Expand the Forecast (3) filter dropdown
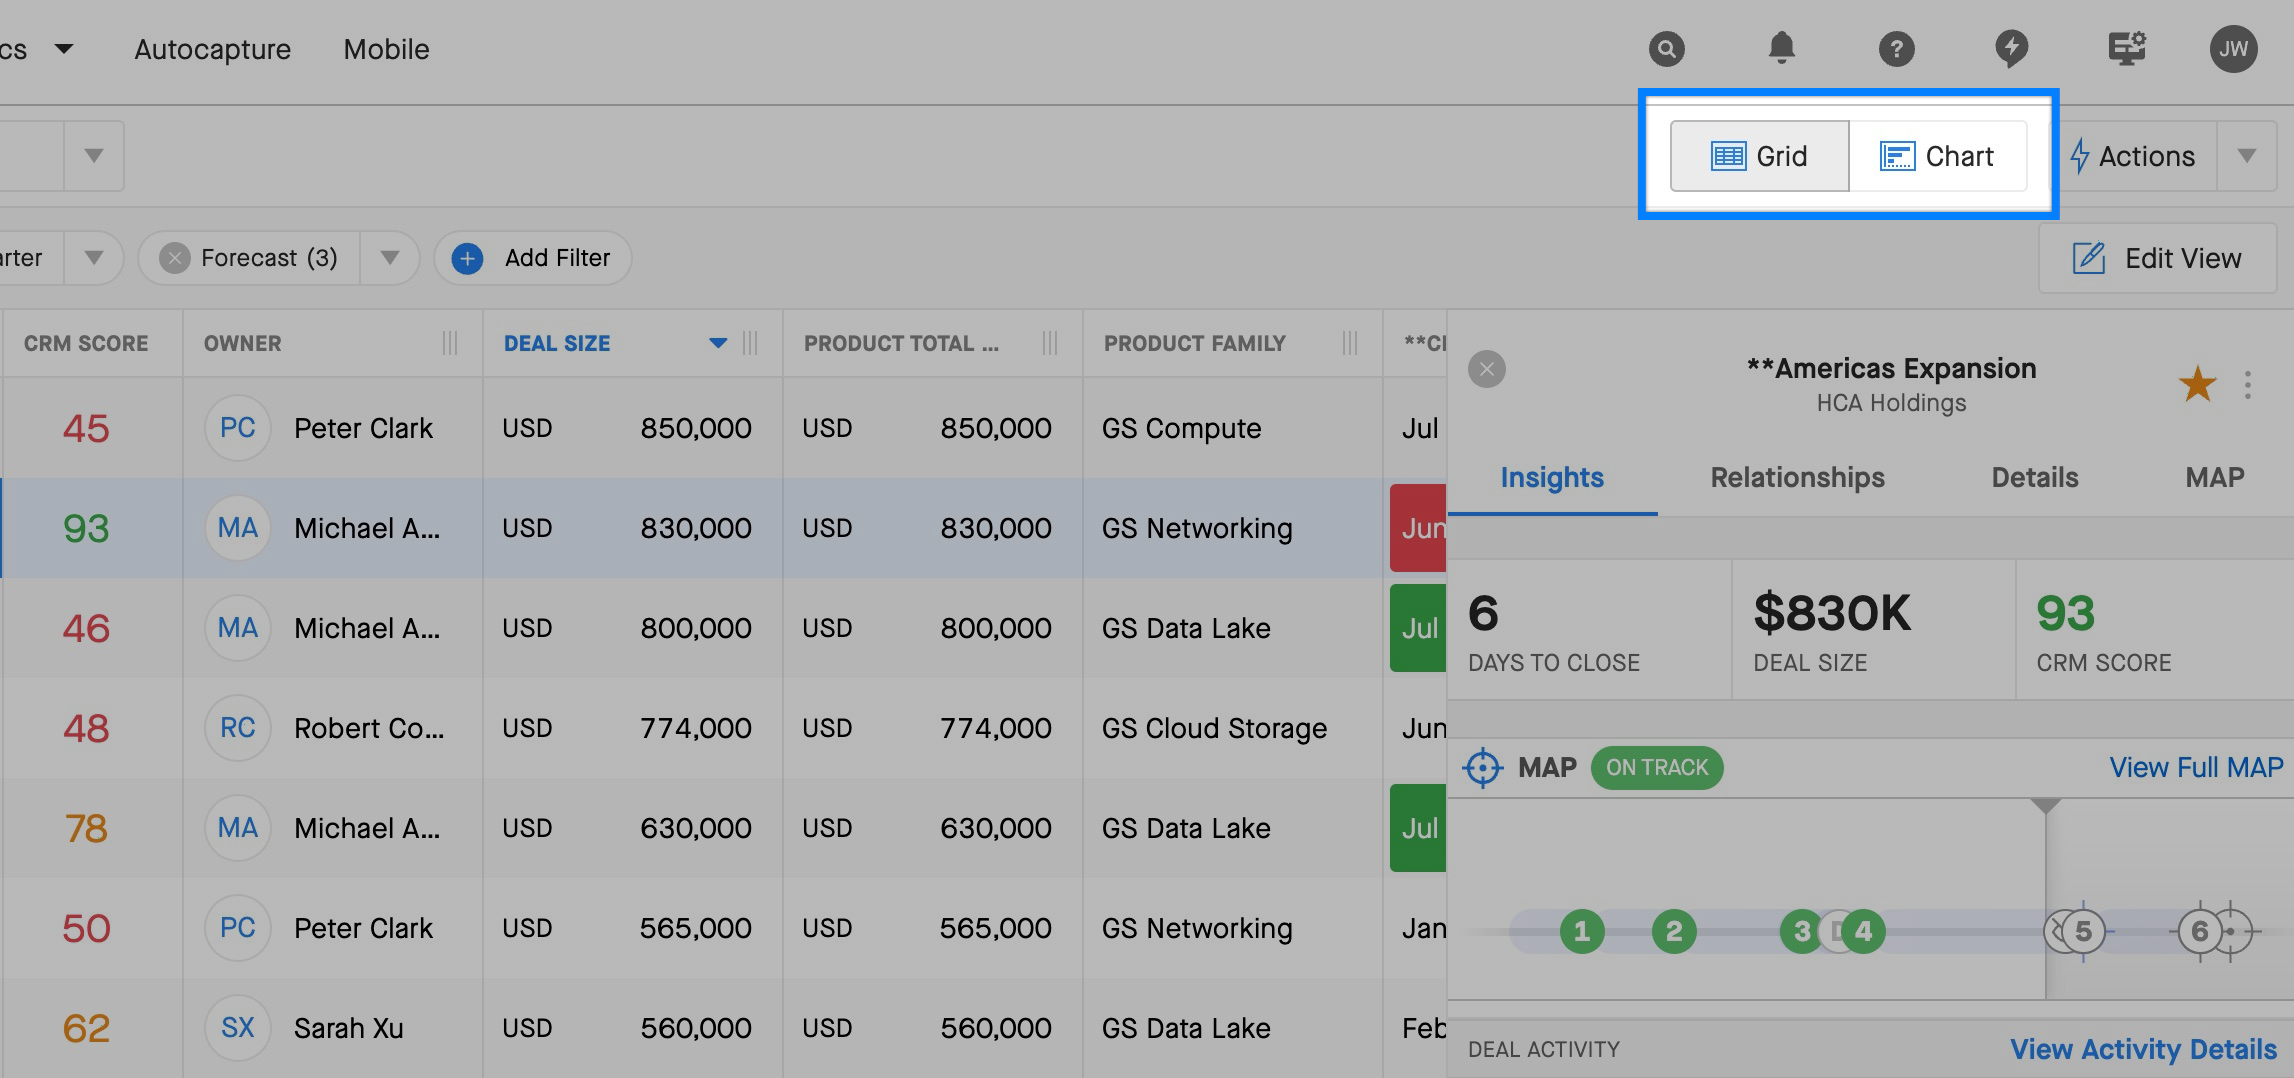The width and height of the screenshot is (2294, 1078). (x=390, y=258)
